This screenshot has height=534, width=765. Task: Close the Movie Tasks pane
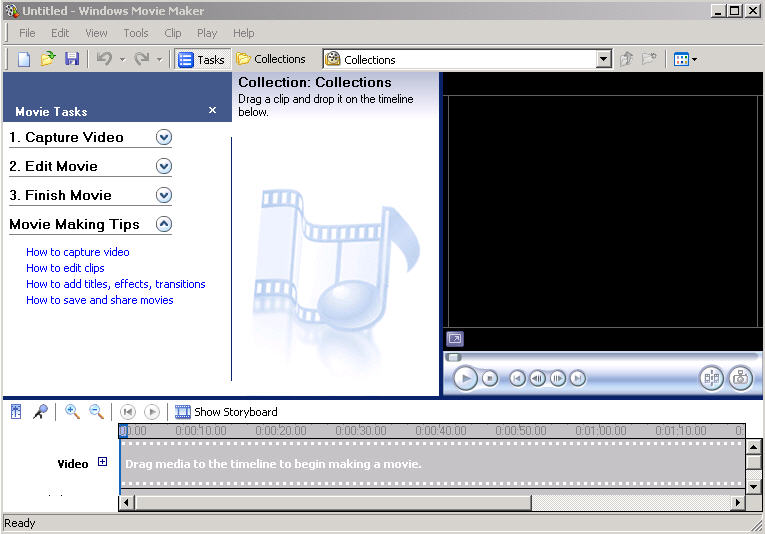212,110
